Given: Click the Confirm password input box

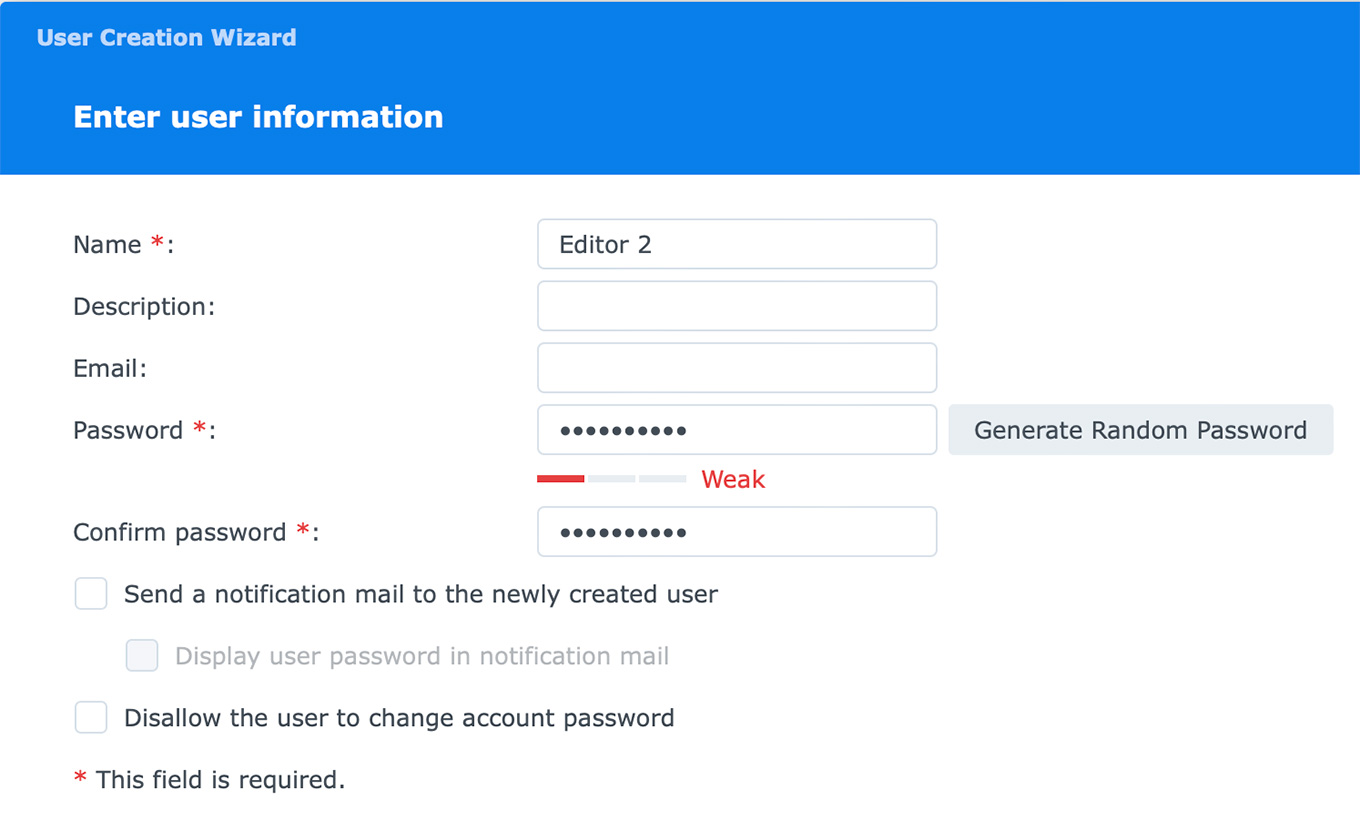Looking at the screenshot, I should (x=736, y=532).
